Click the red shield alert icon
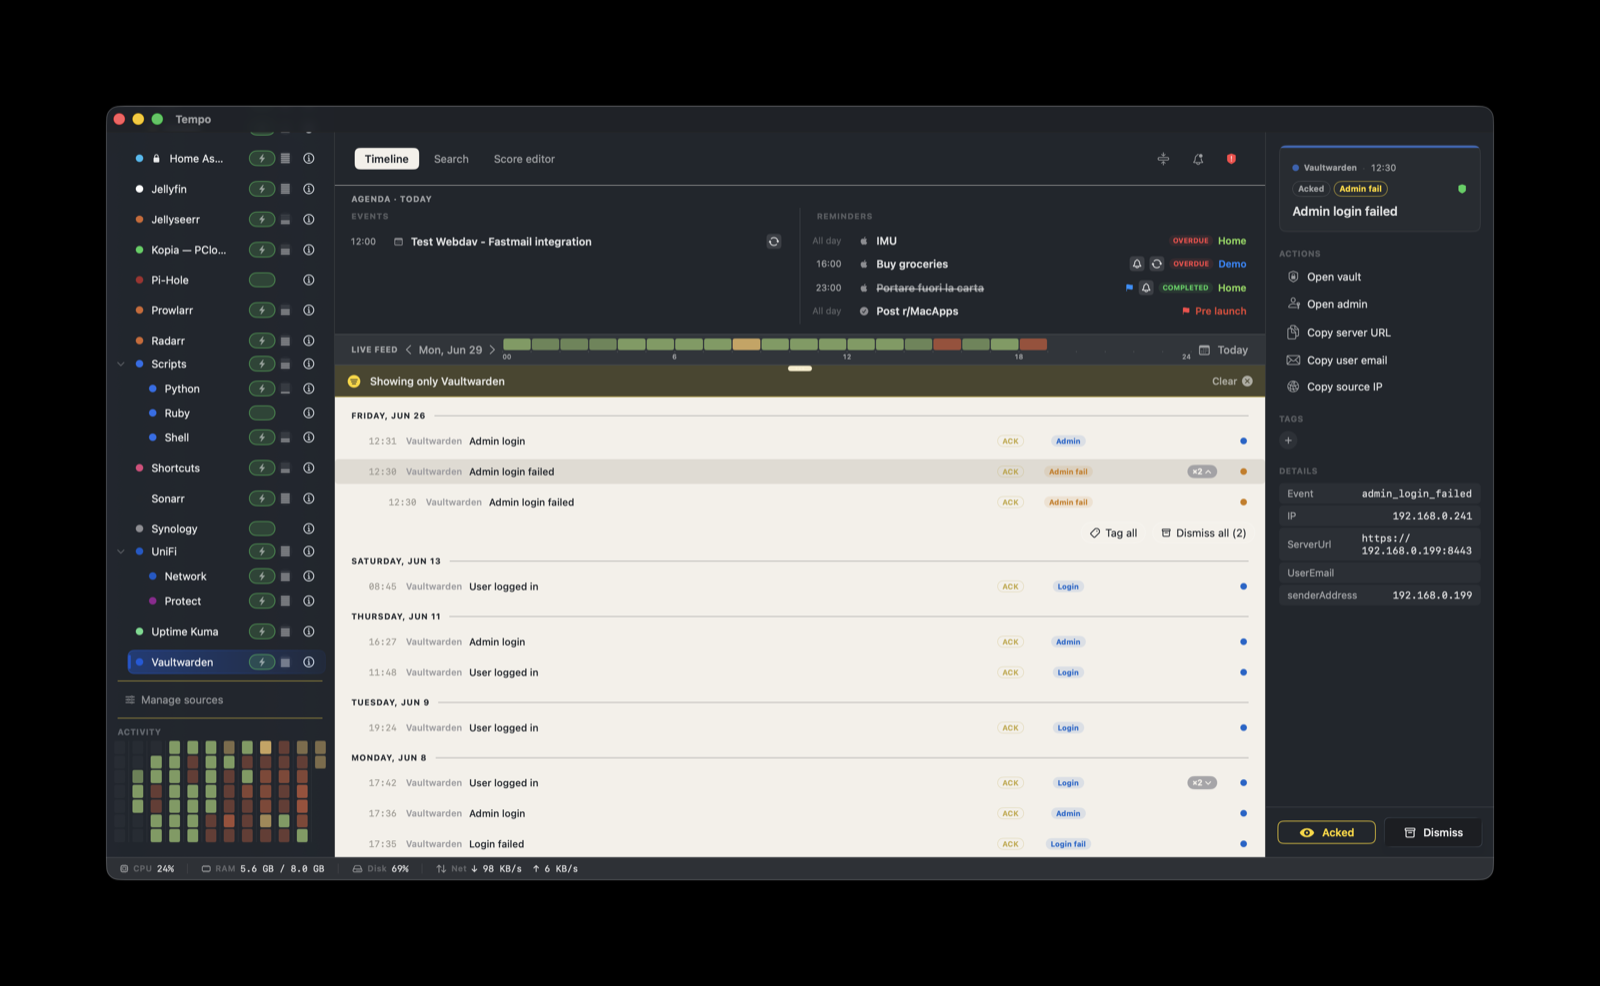This screenshot has height=986, width=1600. [1231, 159]
